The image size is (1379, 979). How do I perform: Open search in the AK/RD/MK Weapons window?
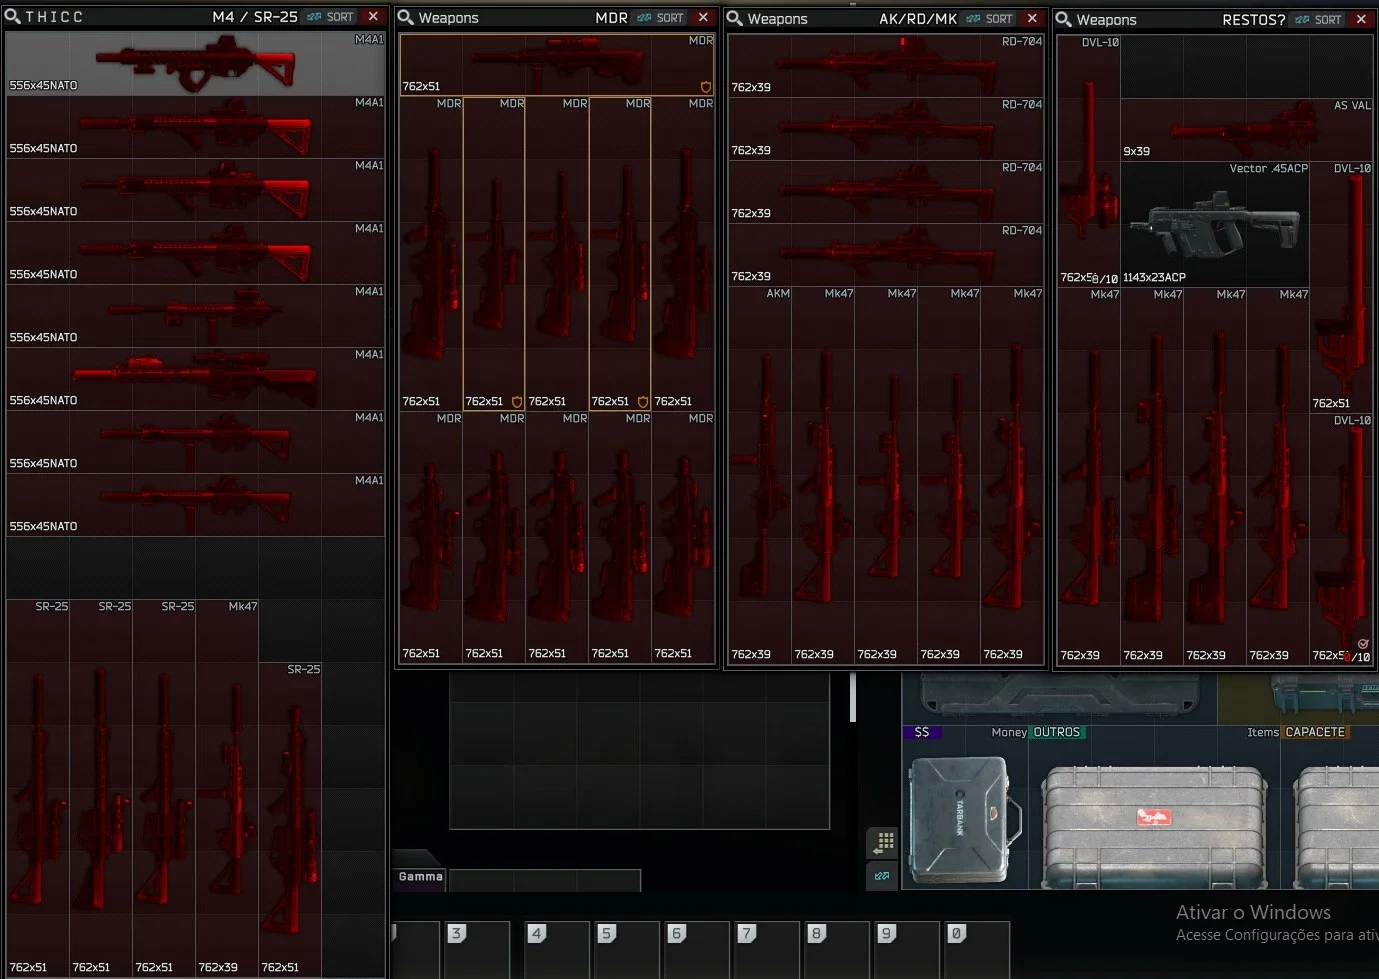(734, 19)
